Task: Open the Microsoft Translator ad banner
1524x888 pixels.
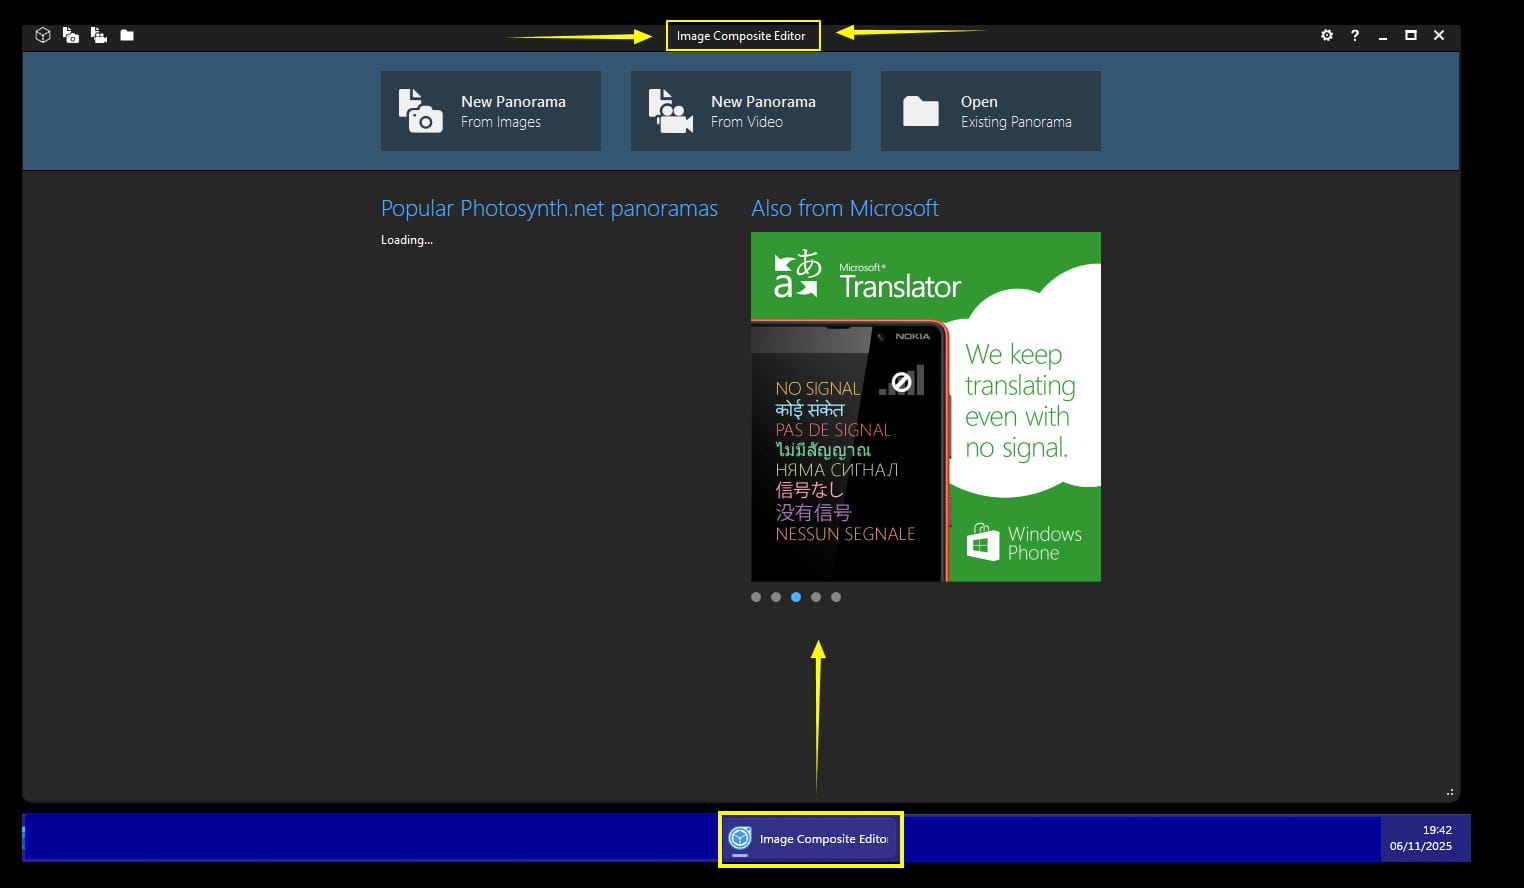Action: pos(925,406)
